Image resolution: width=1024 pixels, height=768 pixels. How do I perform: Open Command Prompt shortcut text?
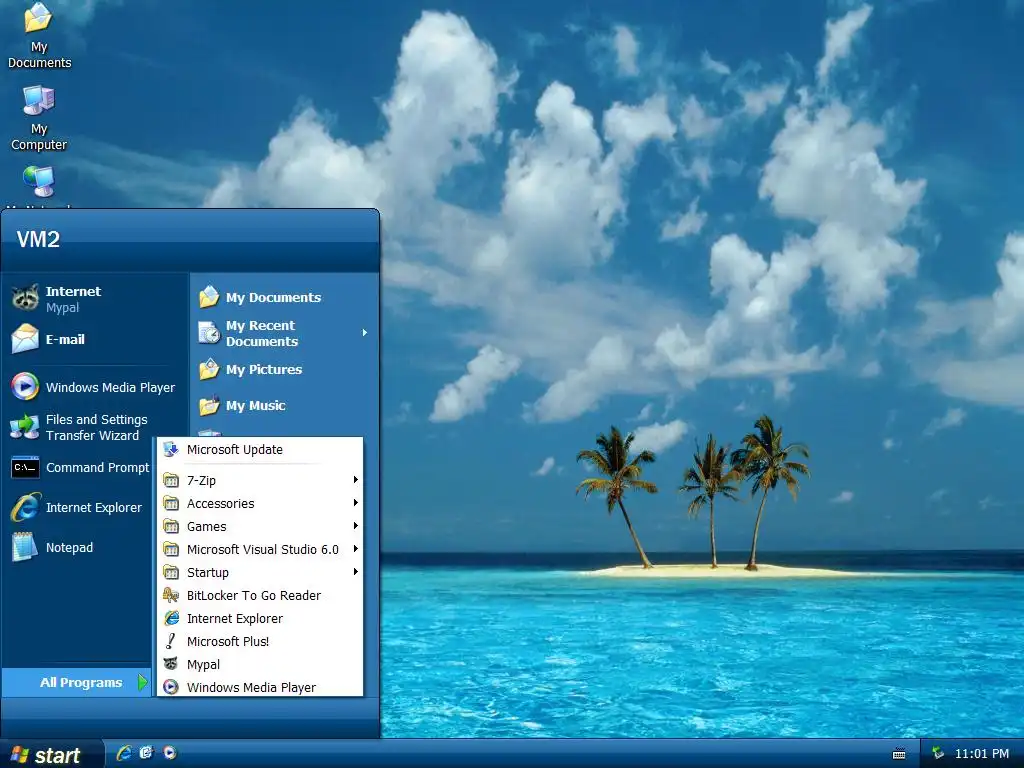click(x=97, y=468)
